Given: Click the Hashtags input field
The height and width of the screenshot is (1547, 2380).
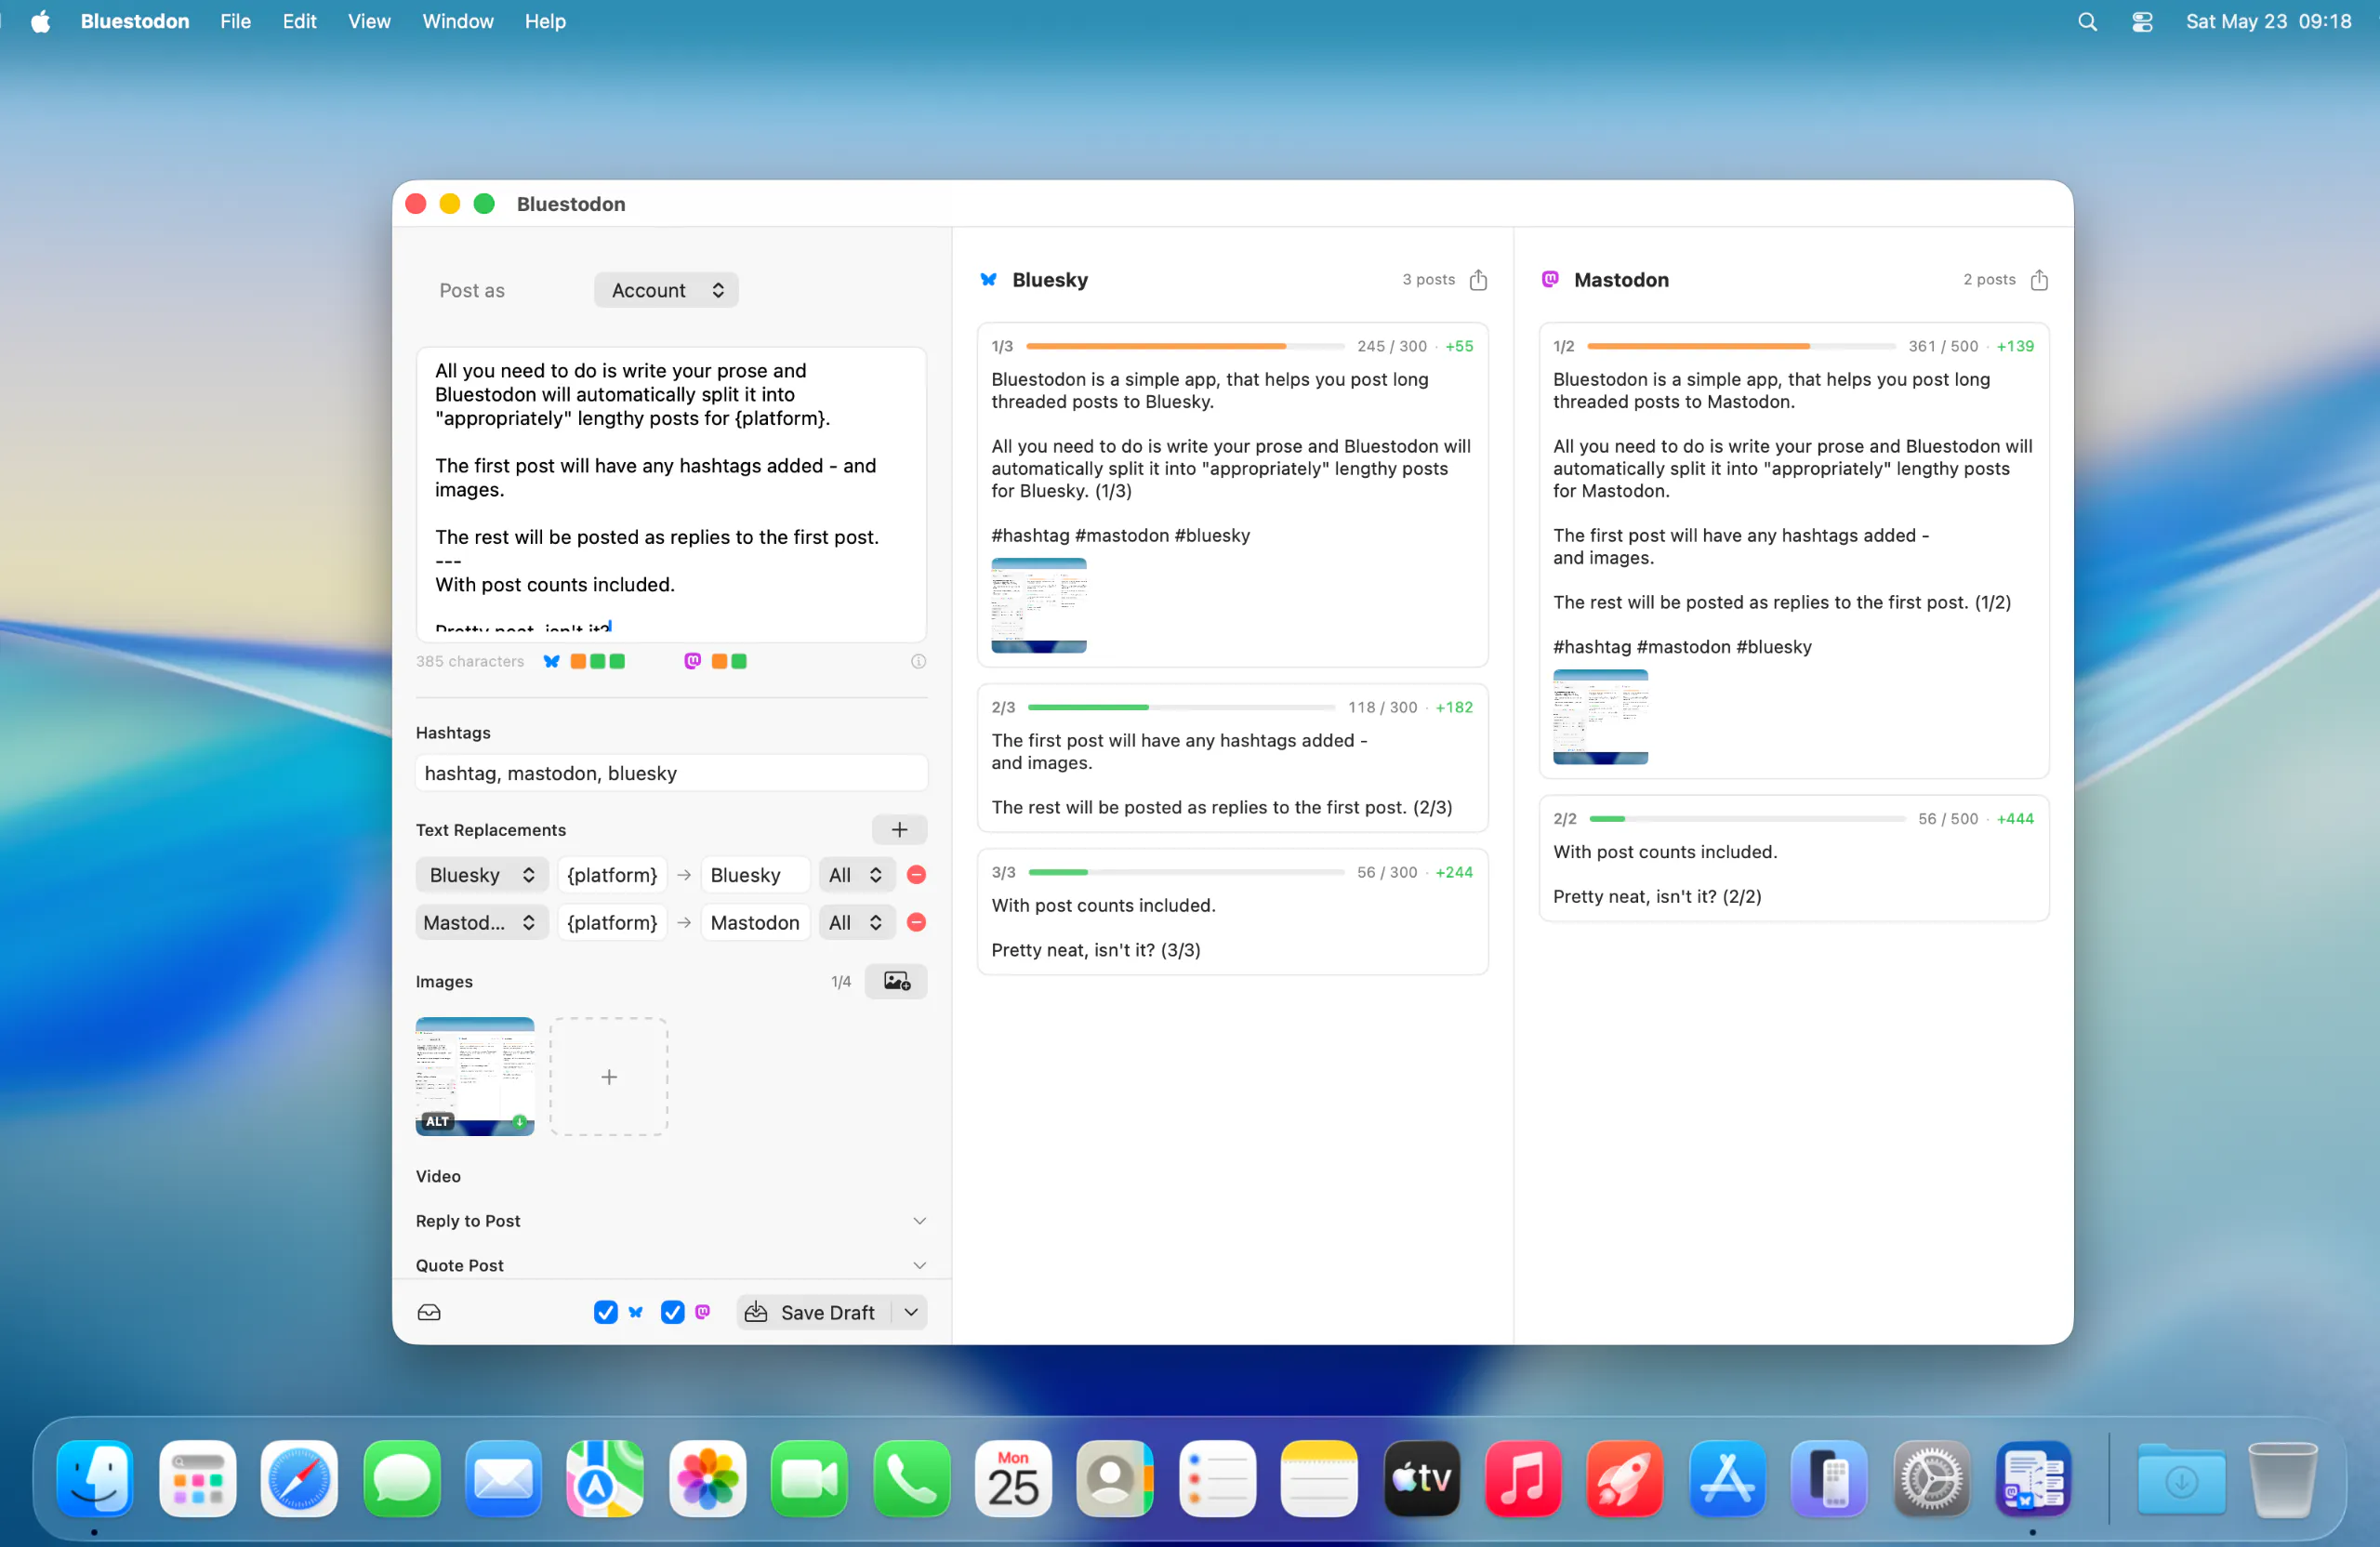Looking at the screenshot, I should pos(671,773).
